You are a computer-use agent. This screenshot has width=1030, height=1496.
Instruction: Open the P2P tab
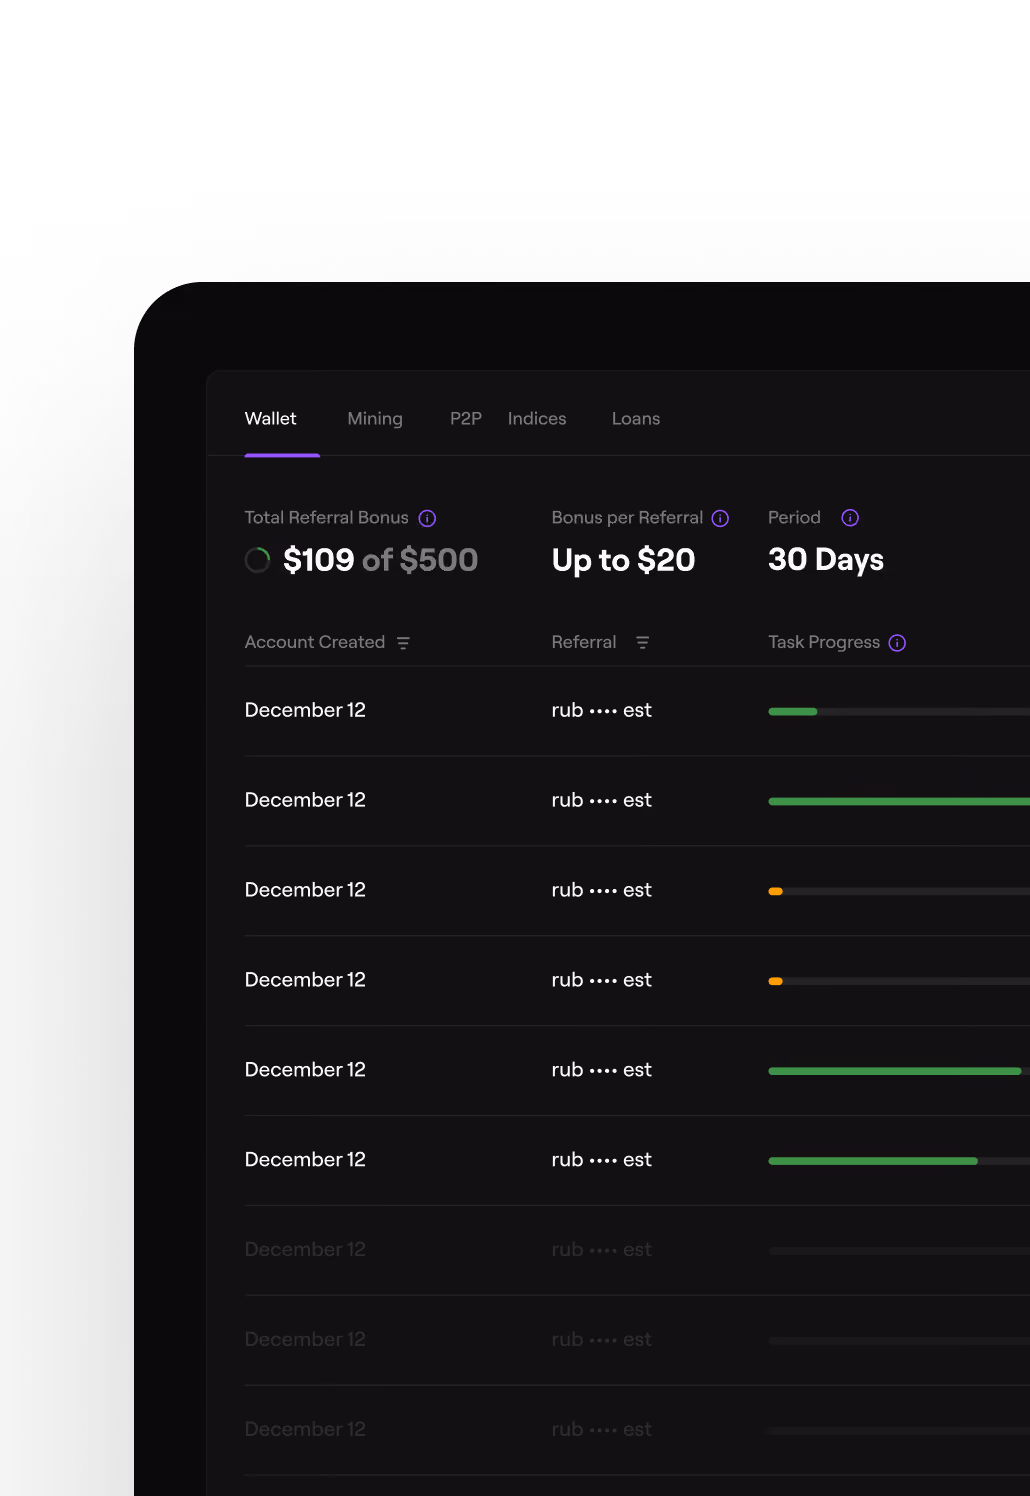click(466, 418)
